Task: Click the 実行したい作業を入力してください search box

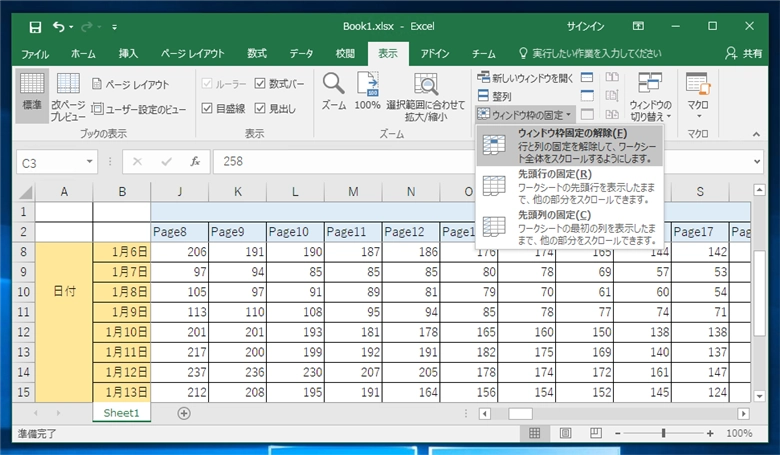Action: tap(590, 54)
